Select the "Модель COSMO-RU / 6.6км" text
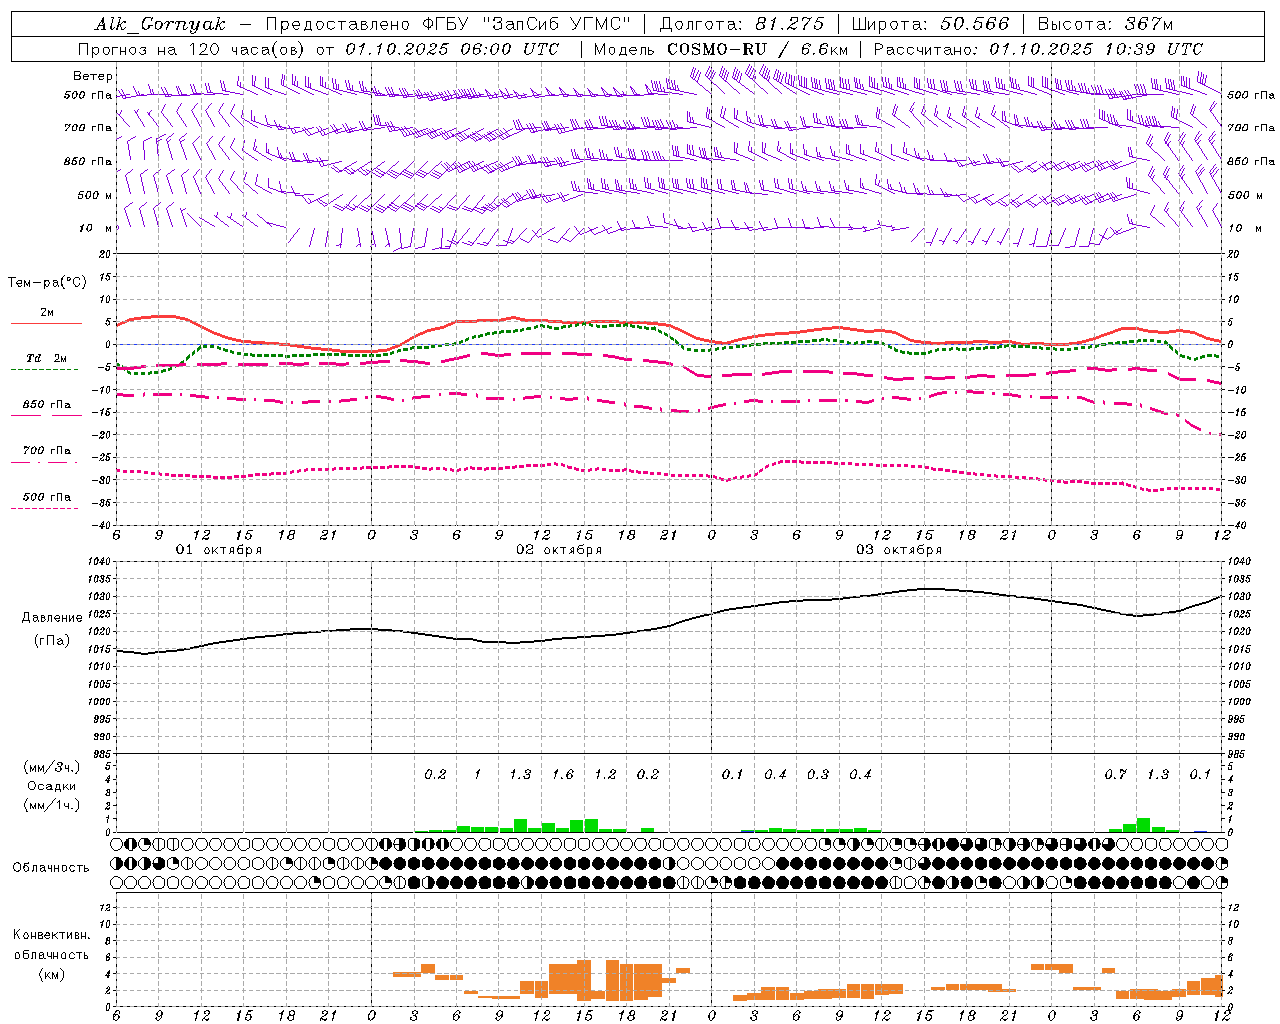1280x1024 pixels. click(x=721, y=49)
